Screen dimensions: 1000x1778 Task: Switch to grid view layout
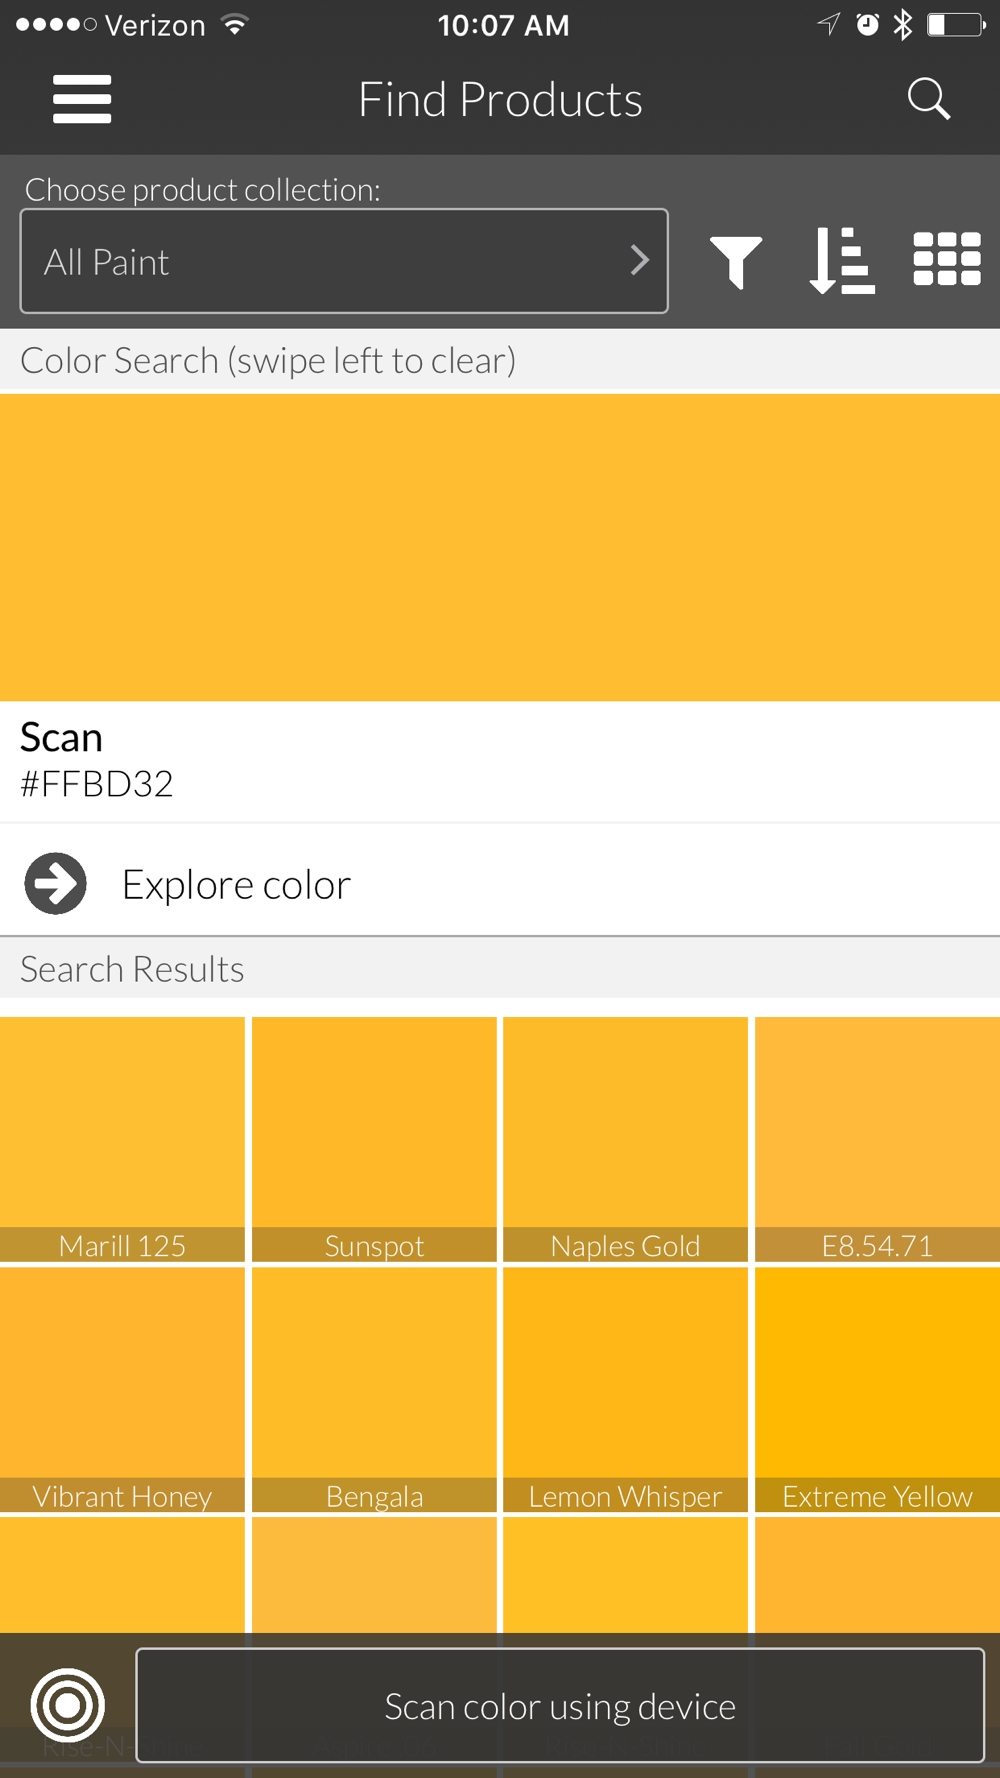tap(947, 260)
